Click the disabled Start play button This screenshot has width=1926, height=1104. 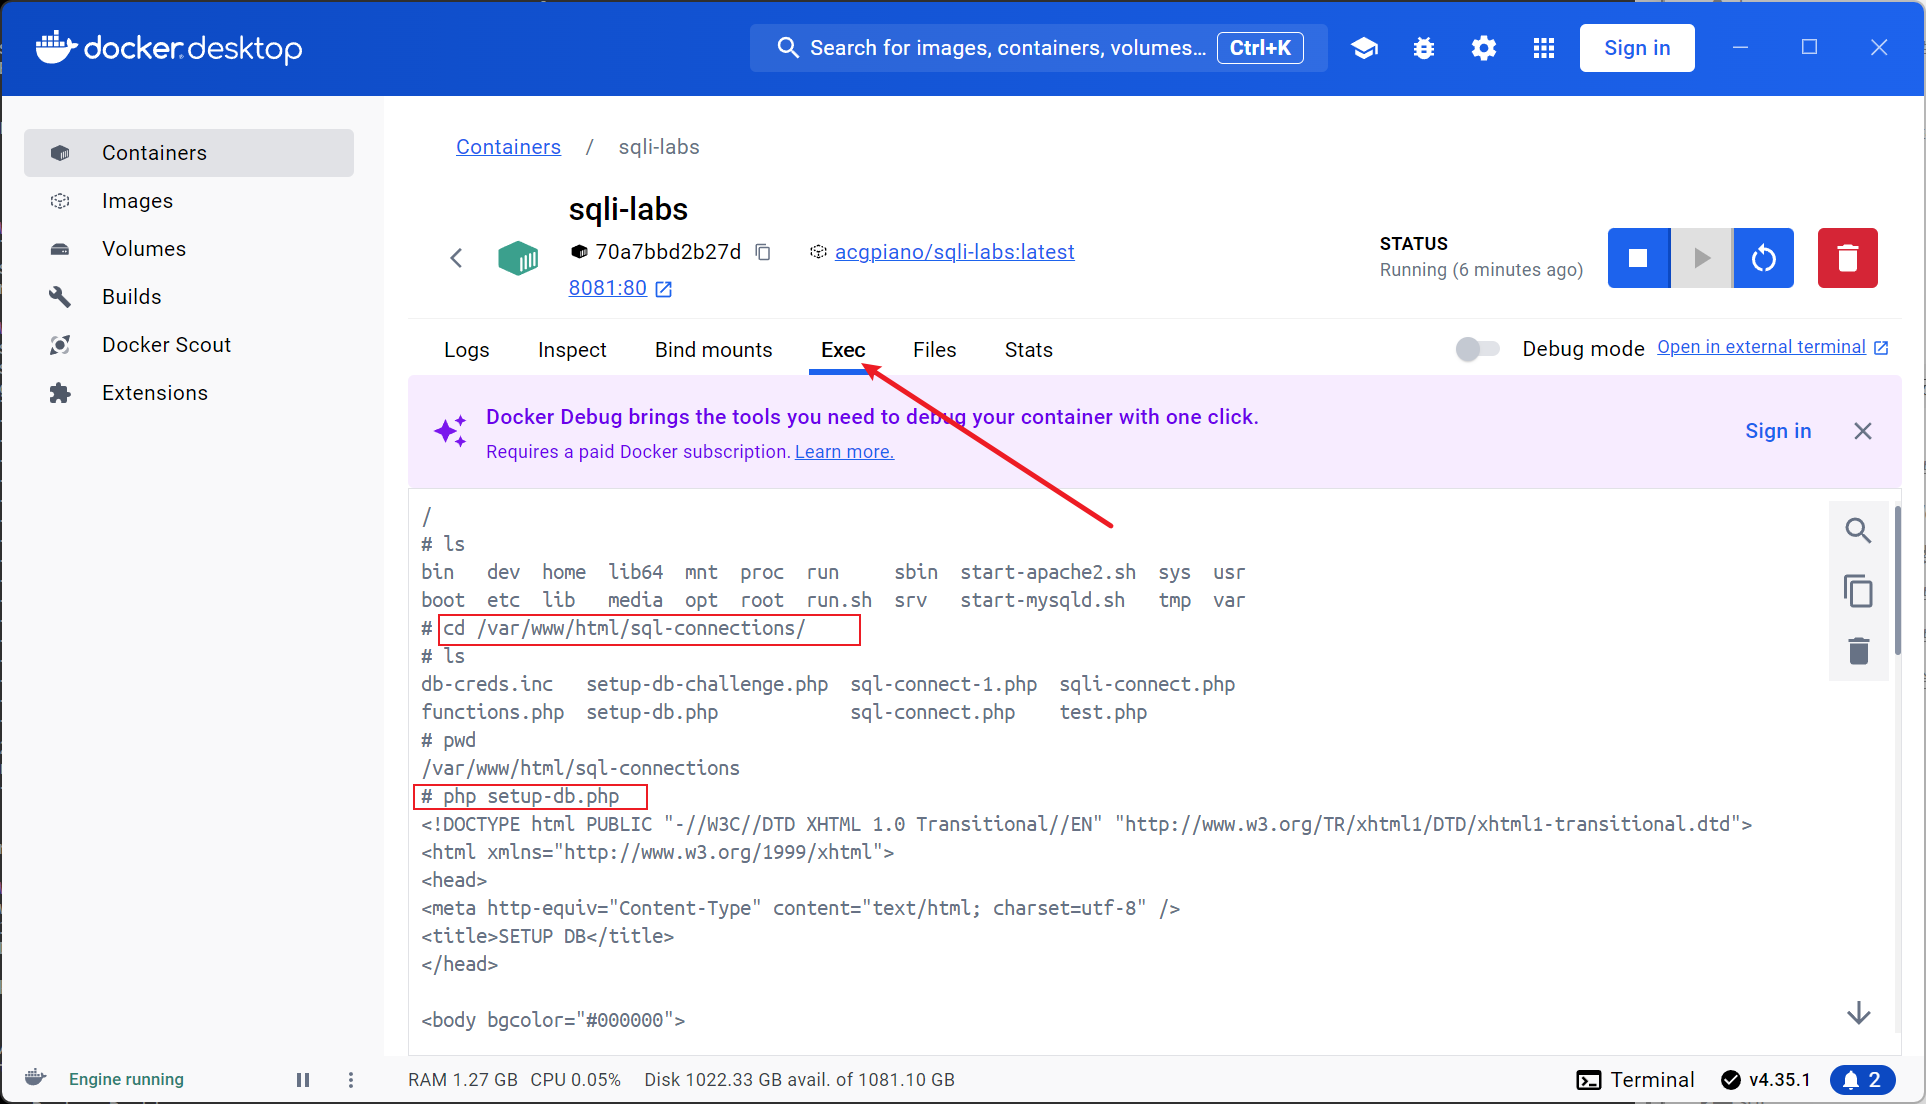pos(1701,258)
